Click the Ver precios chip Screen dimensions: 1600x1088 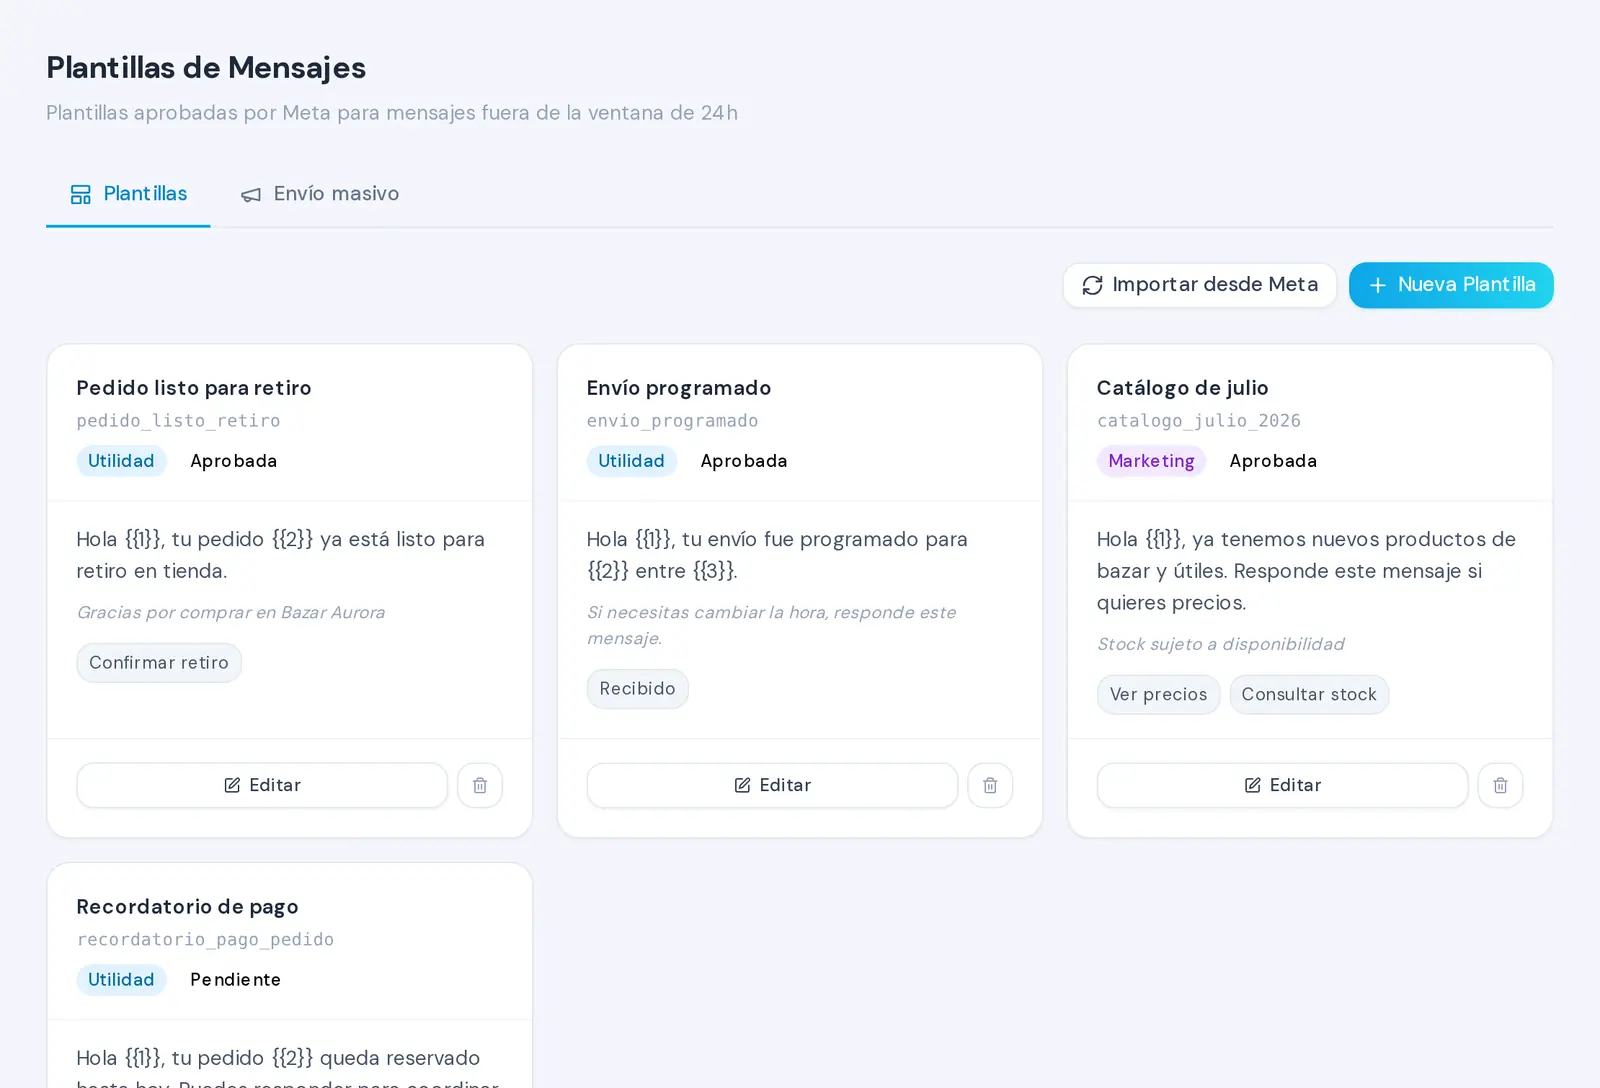[1158, 695]
